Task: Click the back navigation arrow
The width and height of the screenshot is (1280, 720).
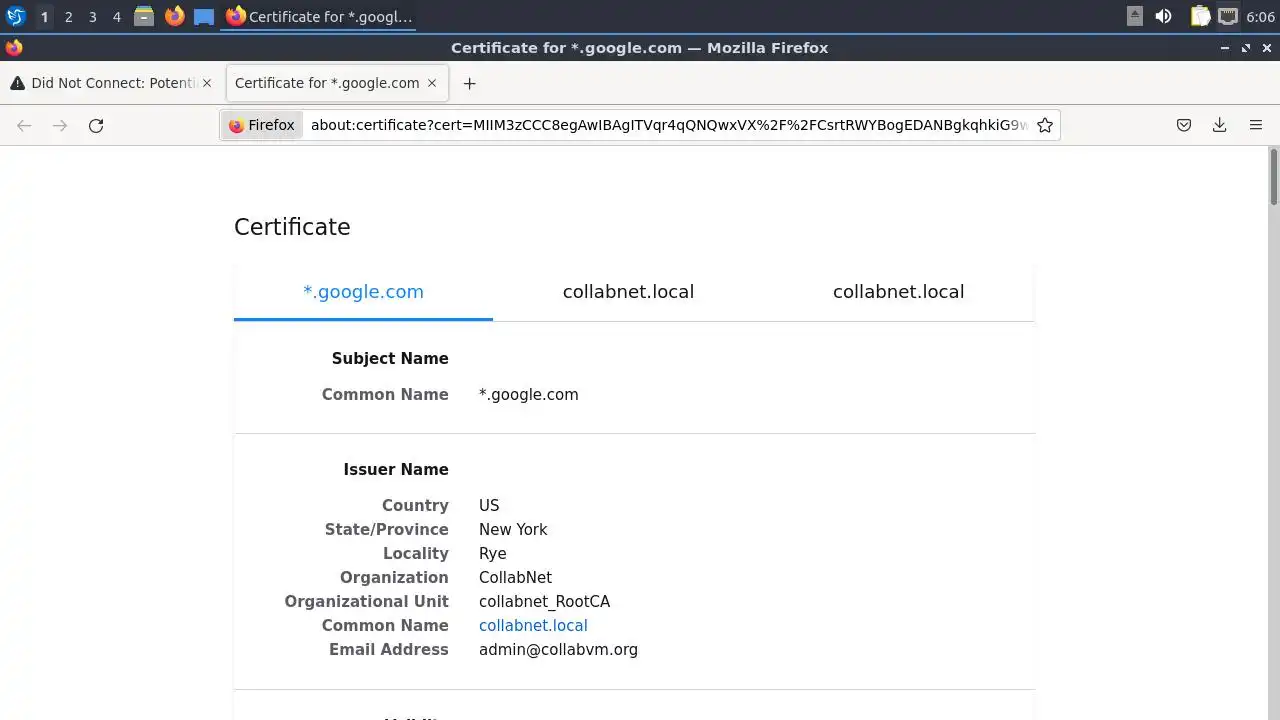Action: pos(24,125)
